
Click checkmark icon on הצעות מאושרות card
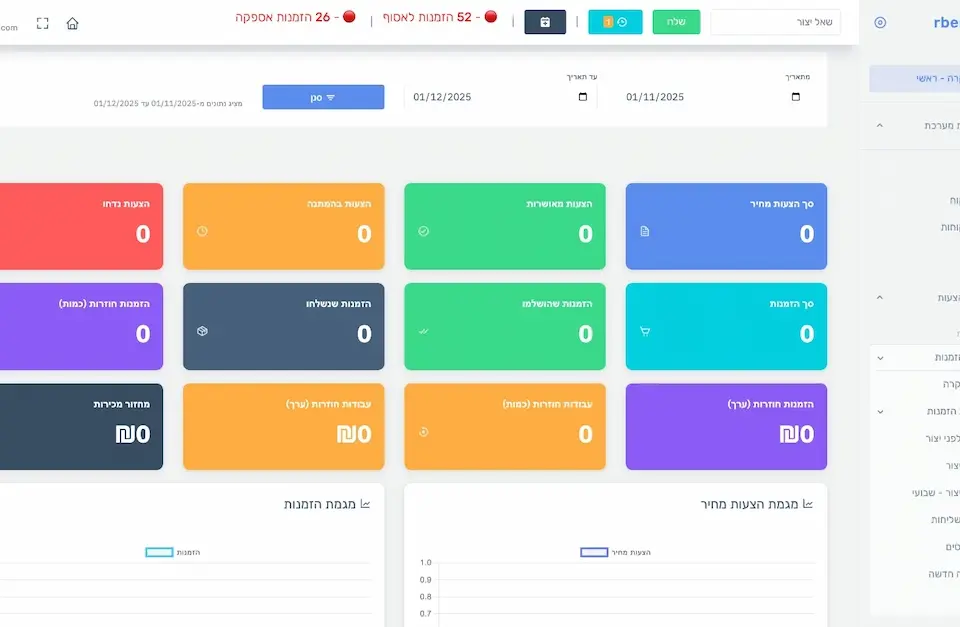[423, 231]
